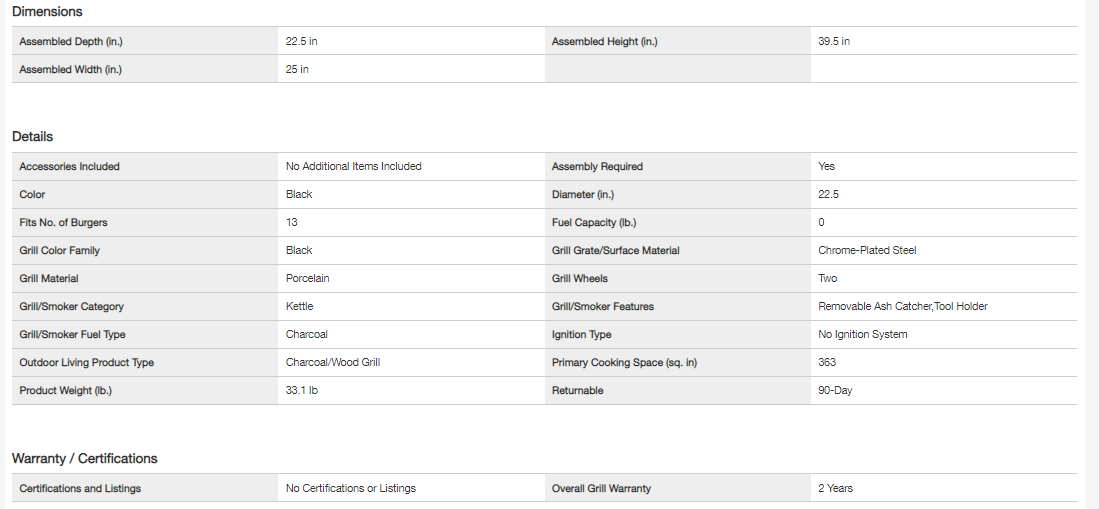Screen dimensions: 1099x509
Task: Click the Grill/Smoker Category value Kettle
Action: (x=299, y=307)
